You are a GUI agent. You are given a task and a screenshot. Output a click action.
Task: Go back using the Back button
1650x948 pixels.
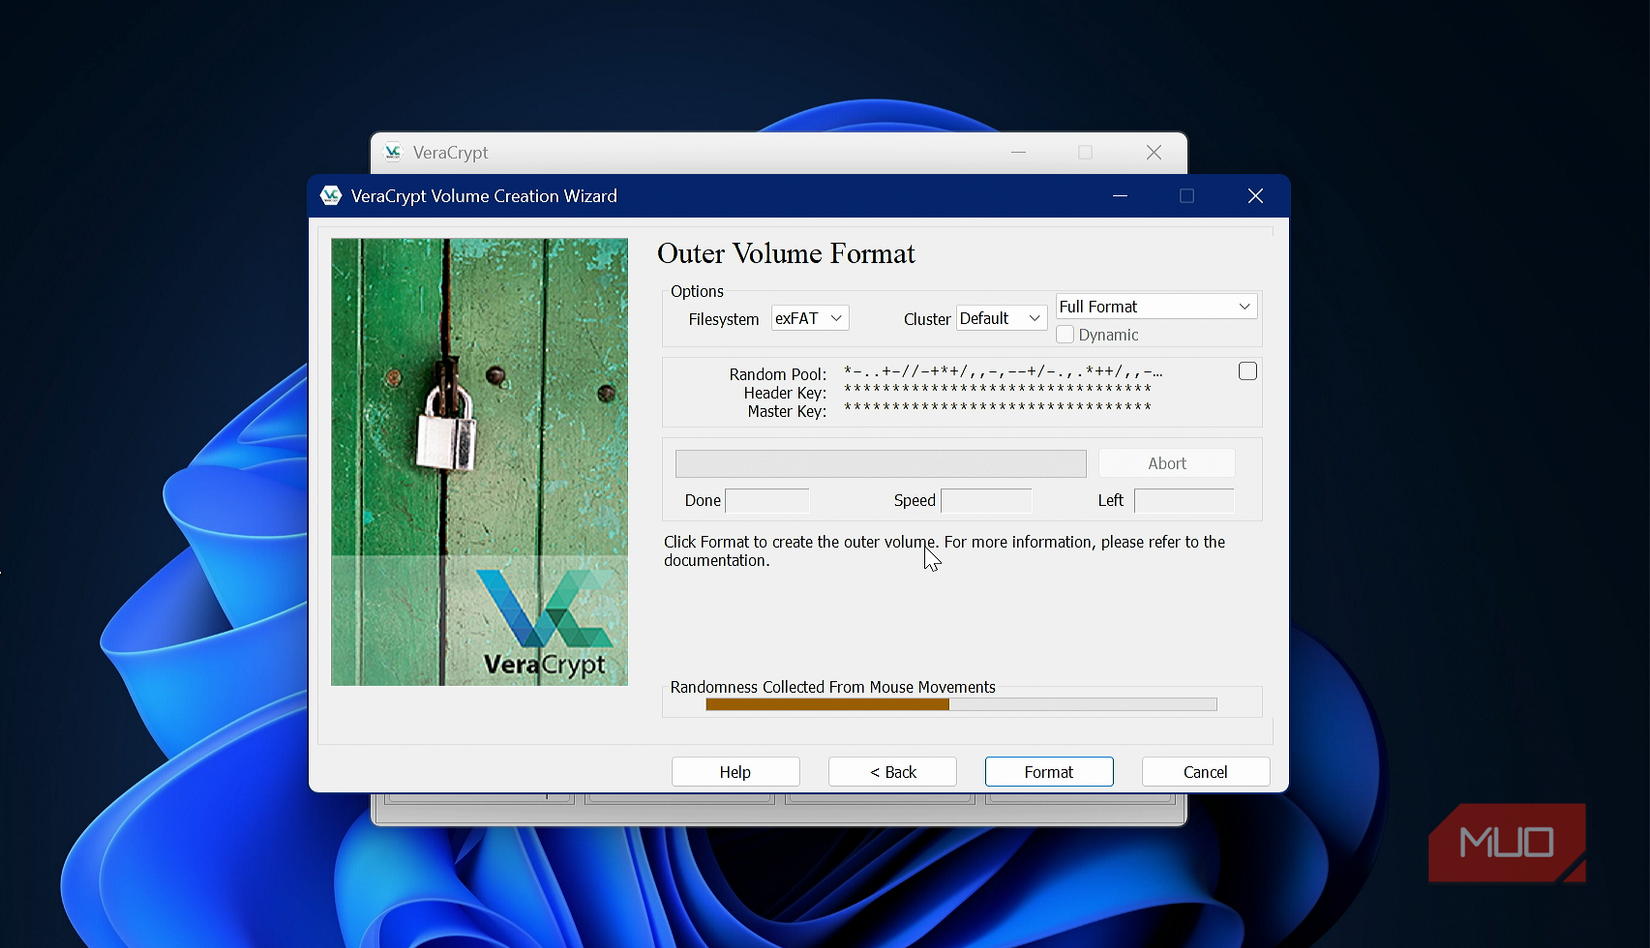(891, 771)
